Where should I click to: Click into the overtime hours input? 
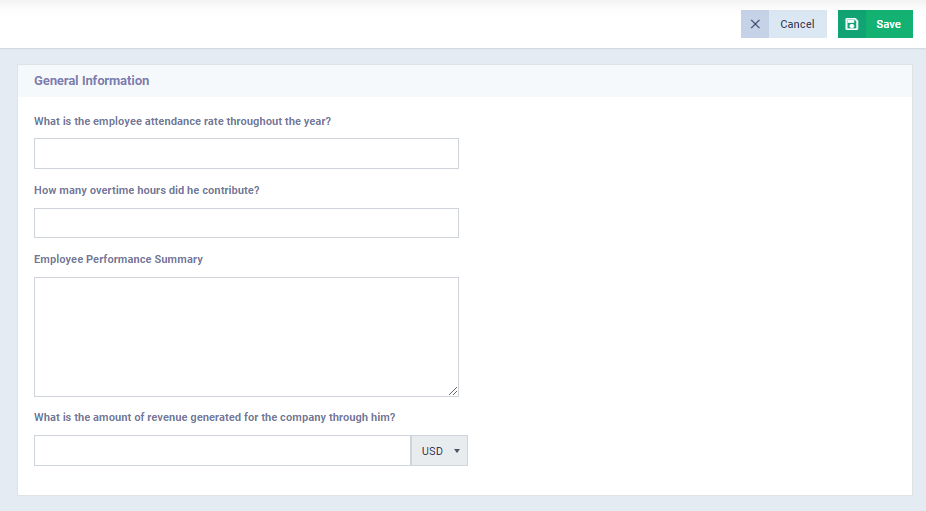pos(246,223)
